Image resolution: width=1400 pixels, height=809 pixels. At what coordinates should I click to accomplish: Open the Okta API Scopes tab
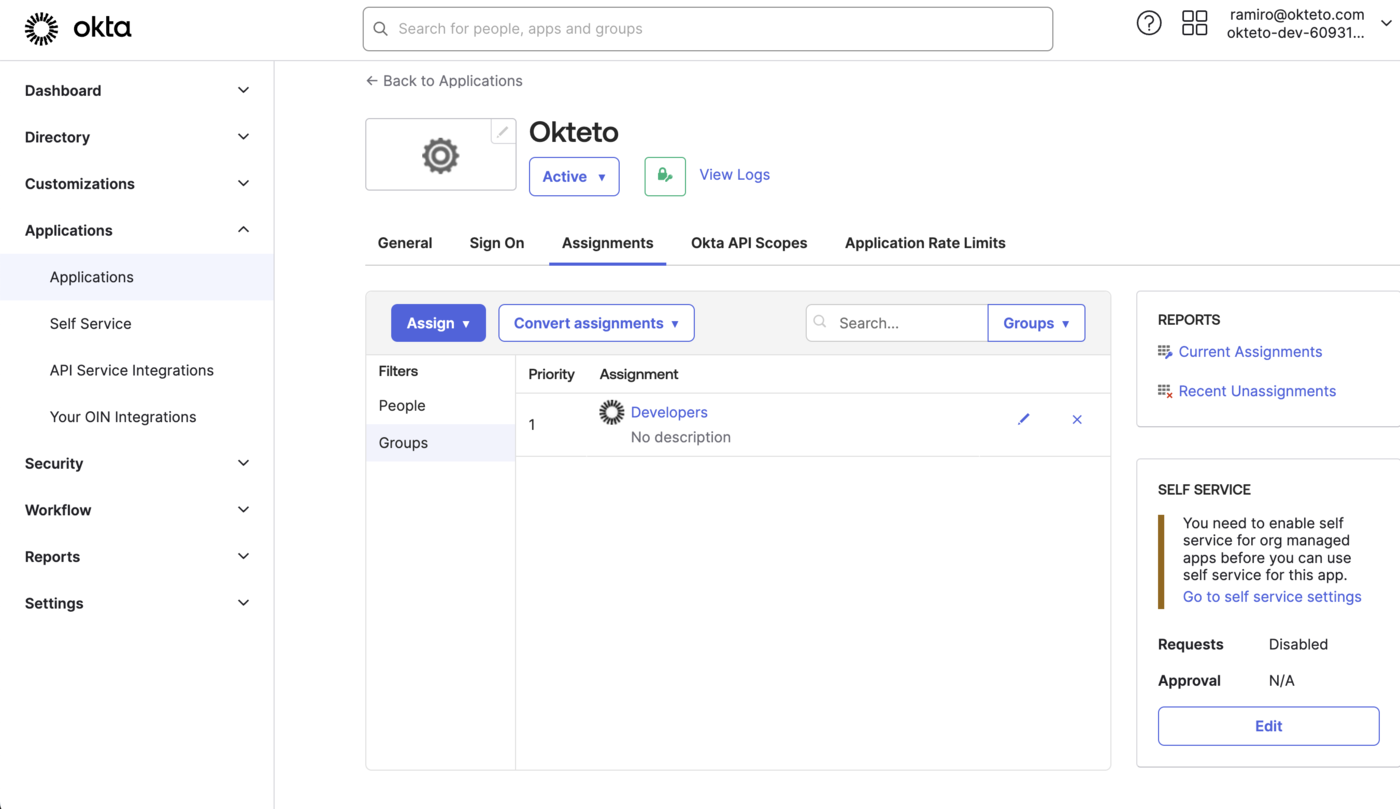tap(748, 242)
